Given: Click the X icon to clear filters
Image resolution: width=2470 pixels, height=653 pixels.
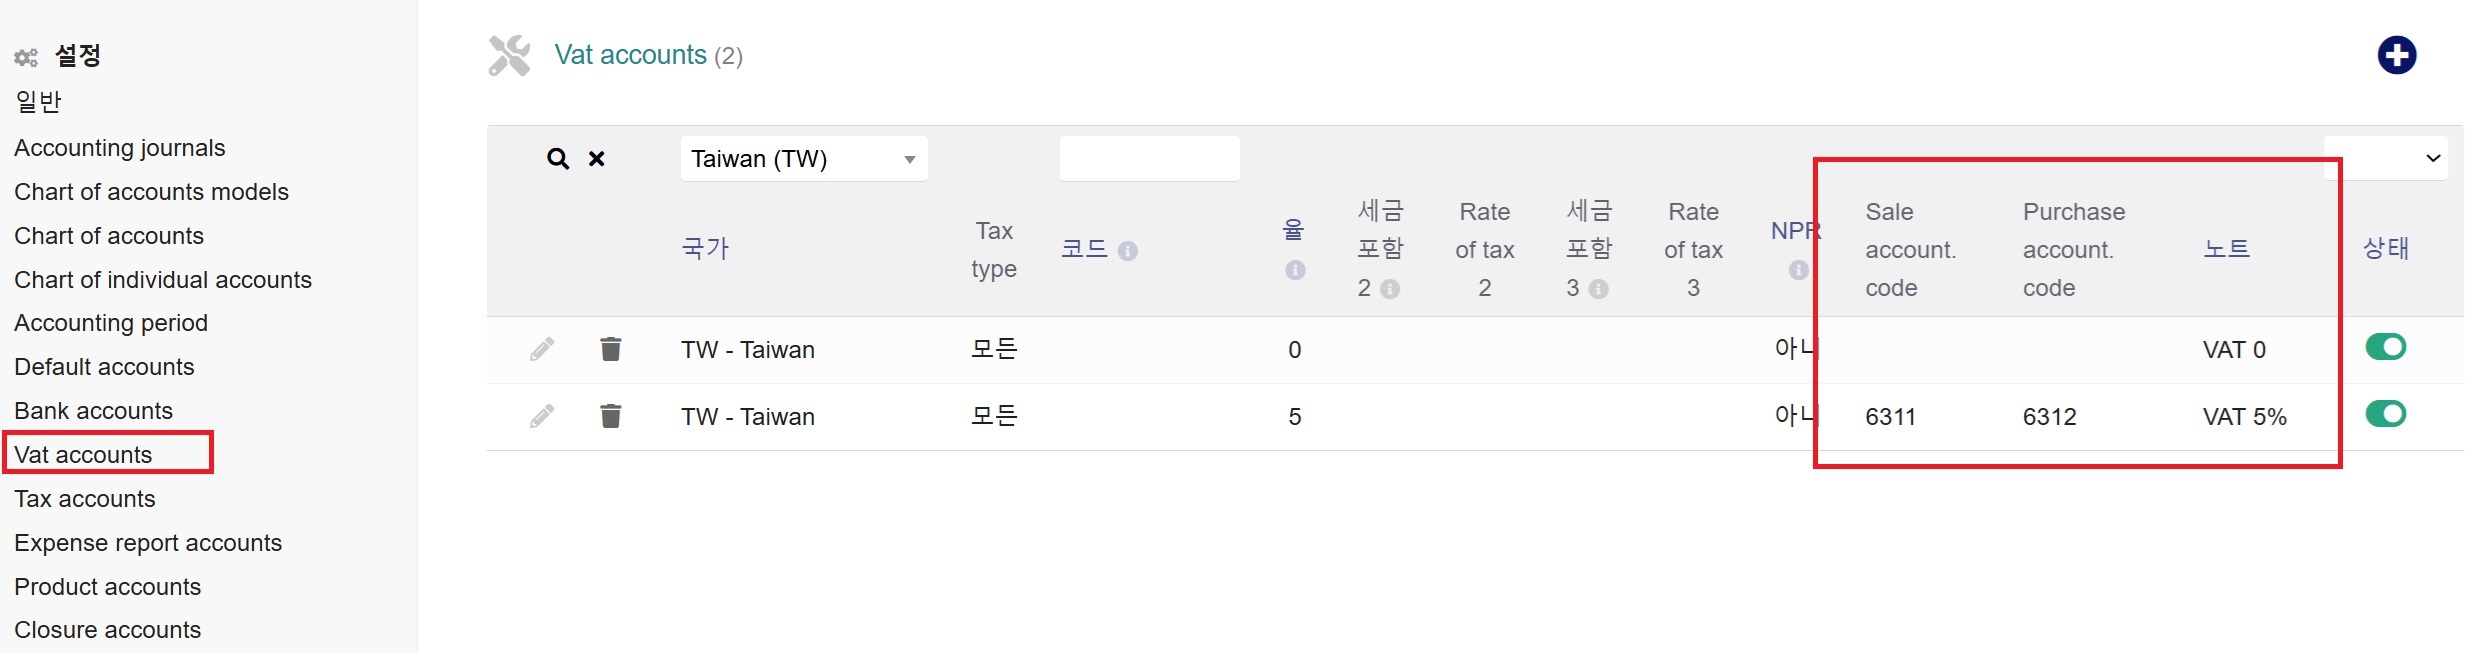Looking at the screenshot, I should [597, 159].
